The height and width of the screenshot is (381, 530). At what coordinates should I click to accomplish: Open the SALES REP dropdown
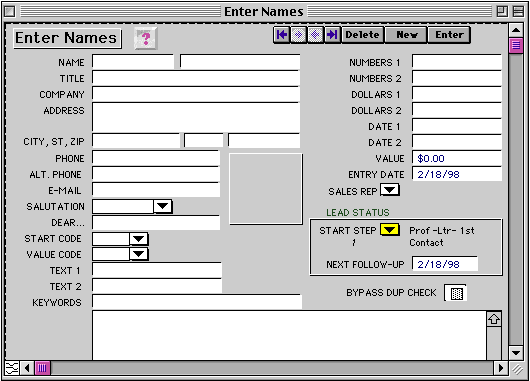pos(390,190)
